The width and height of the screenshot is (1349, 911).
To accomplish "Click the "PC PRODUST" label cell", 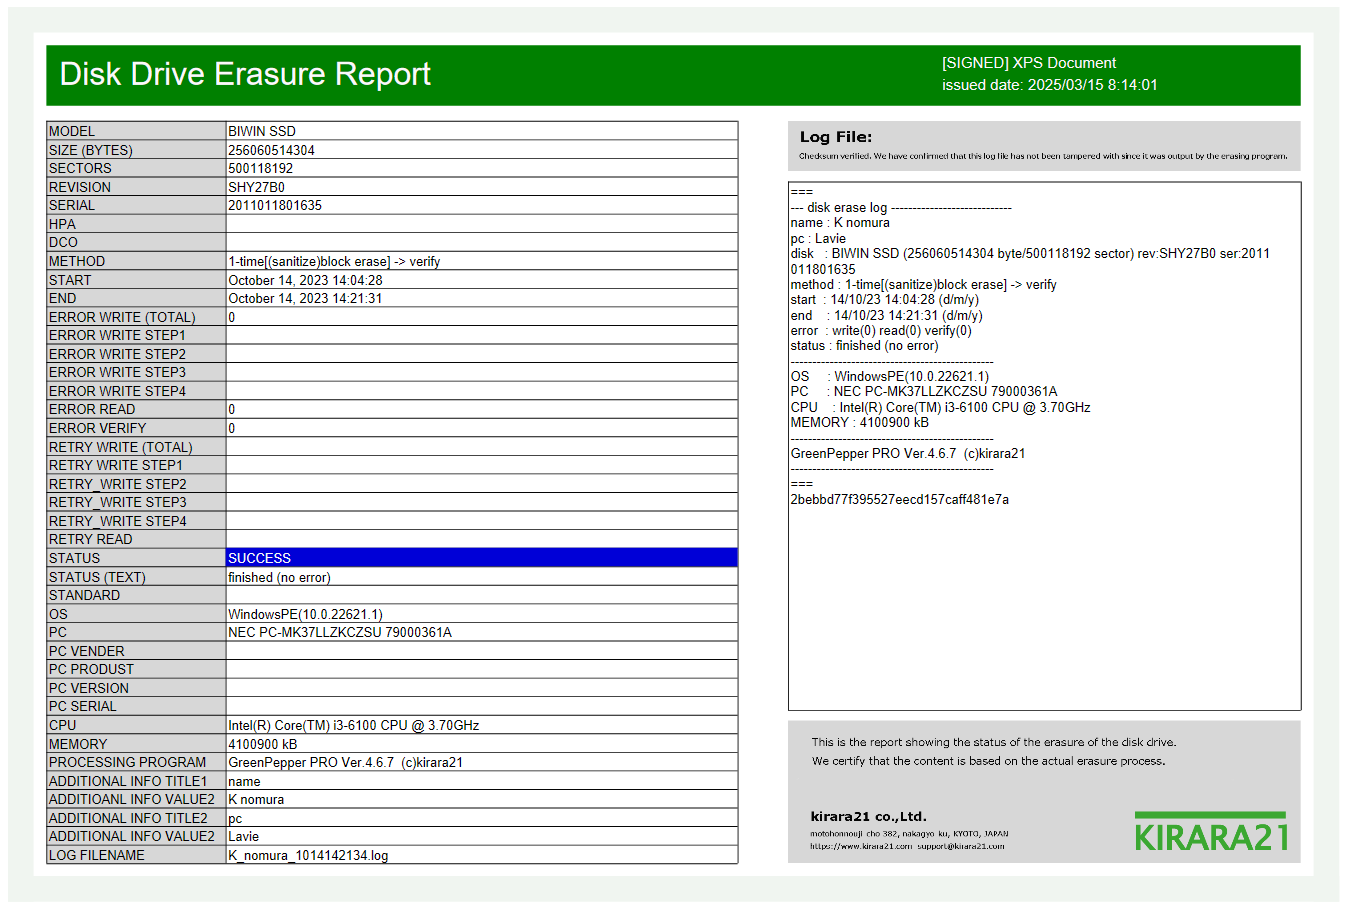I will (x=136, y=669).
